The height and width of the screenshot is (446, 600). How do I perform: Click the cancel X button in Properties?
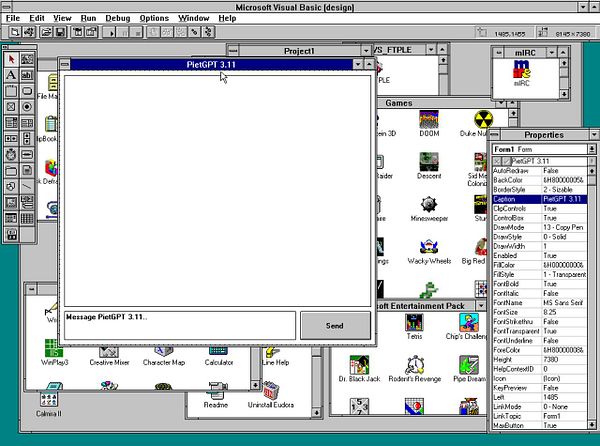point(497,161)
